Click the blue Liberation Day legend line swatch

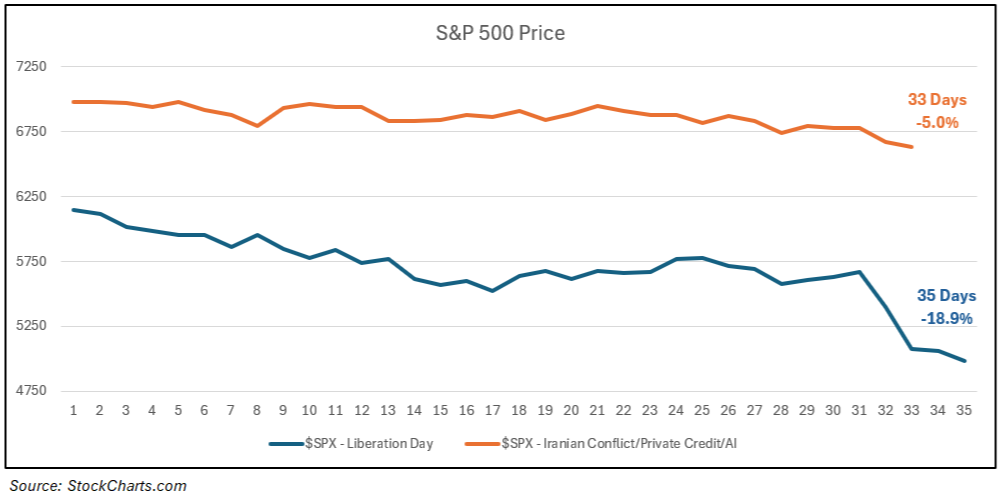point(285,443)
